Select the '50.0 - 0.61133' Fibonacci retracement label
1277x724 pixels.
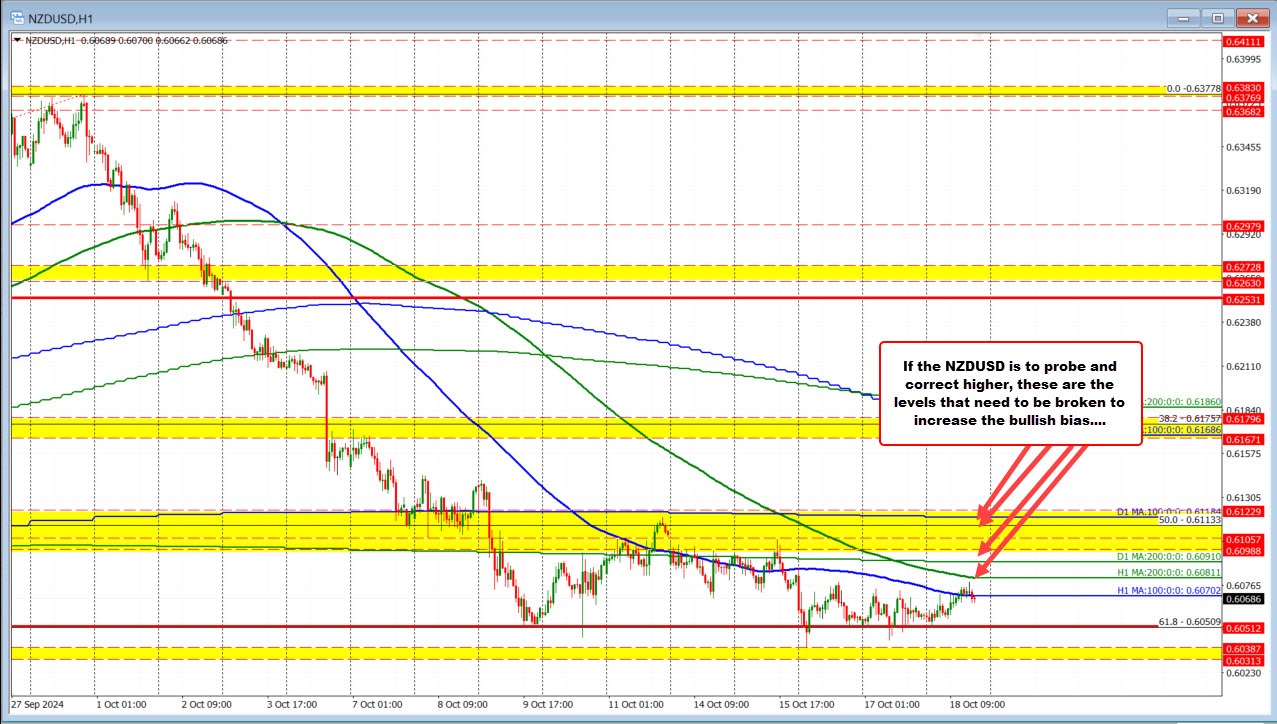pos(1190,520)
